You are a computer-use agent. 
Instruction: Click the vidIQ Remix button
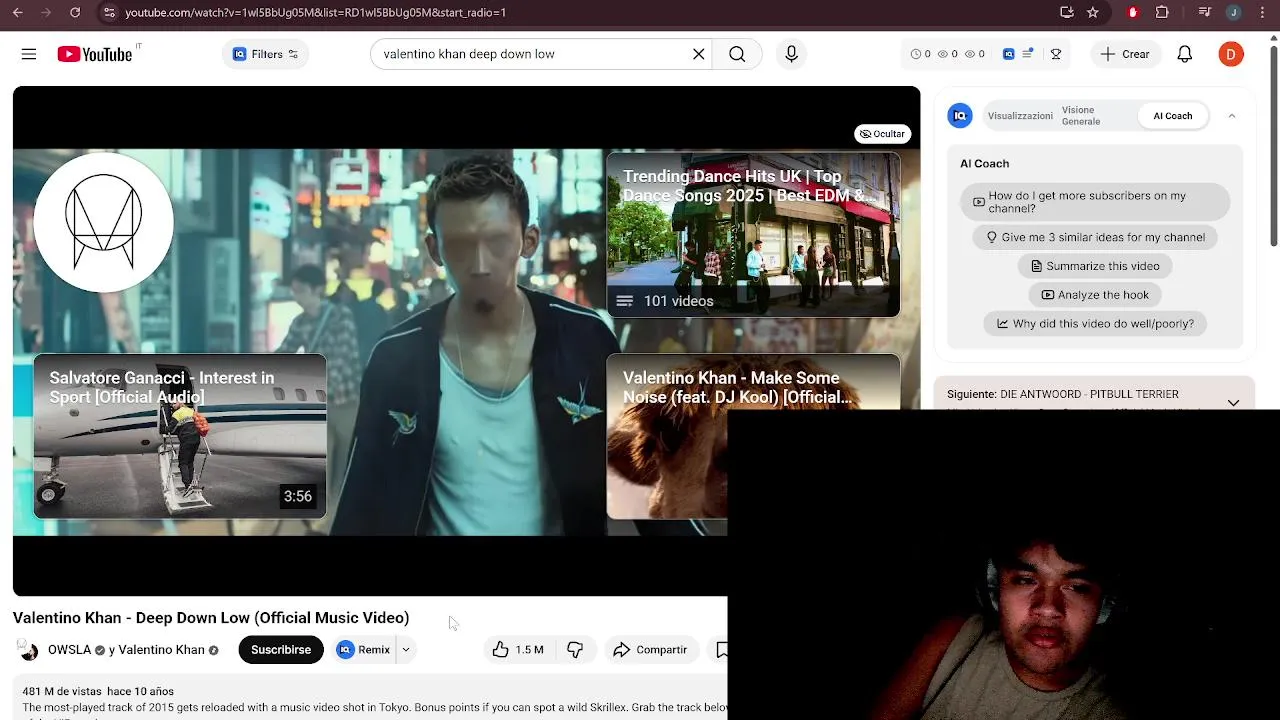[364, 650]
